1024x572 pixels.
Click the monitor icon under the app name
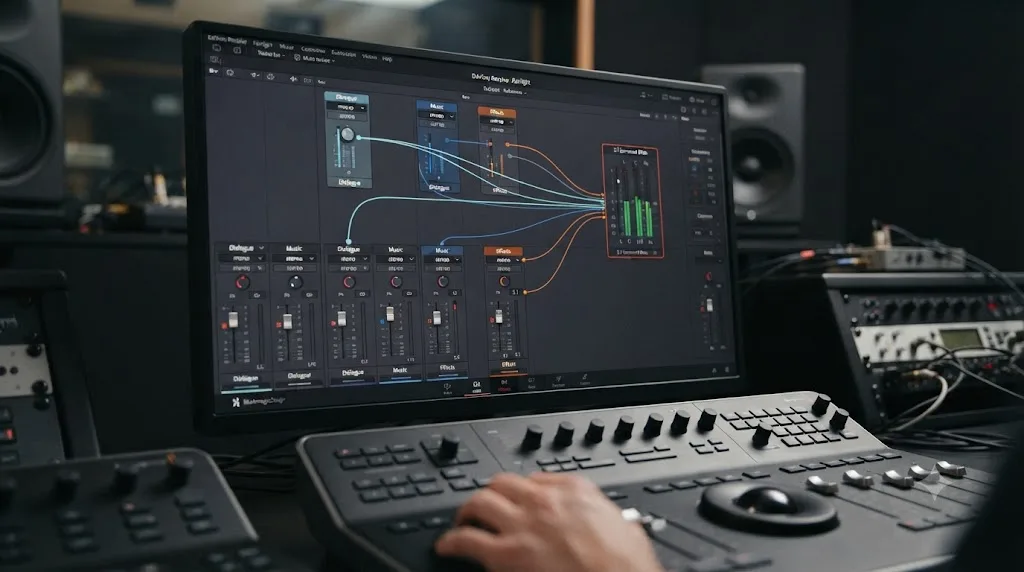tap(216, 48)
